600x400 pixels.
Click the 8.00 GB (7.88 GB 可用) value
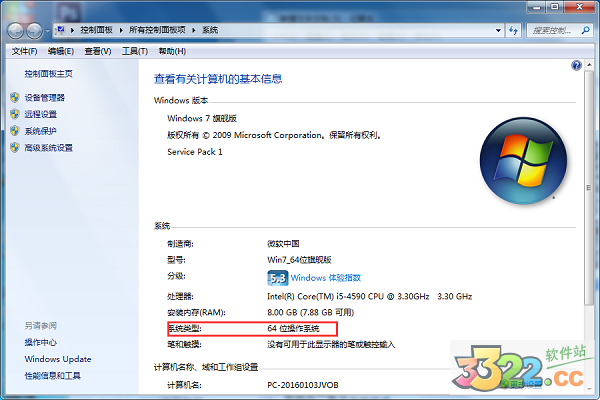(x=311, y=312)
